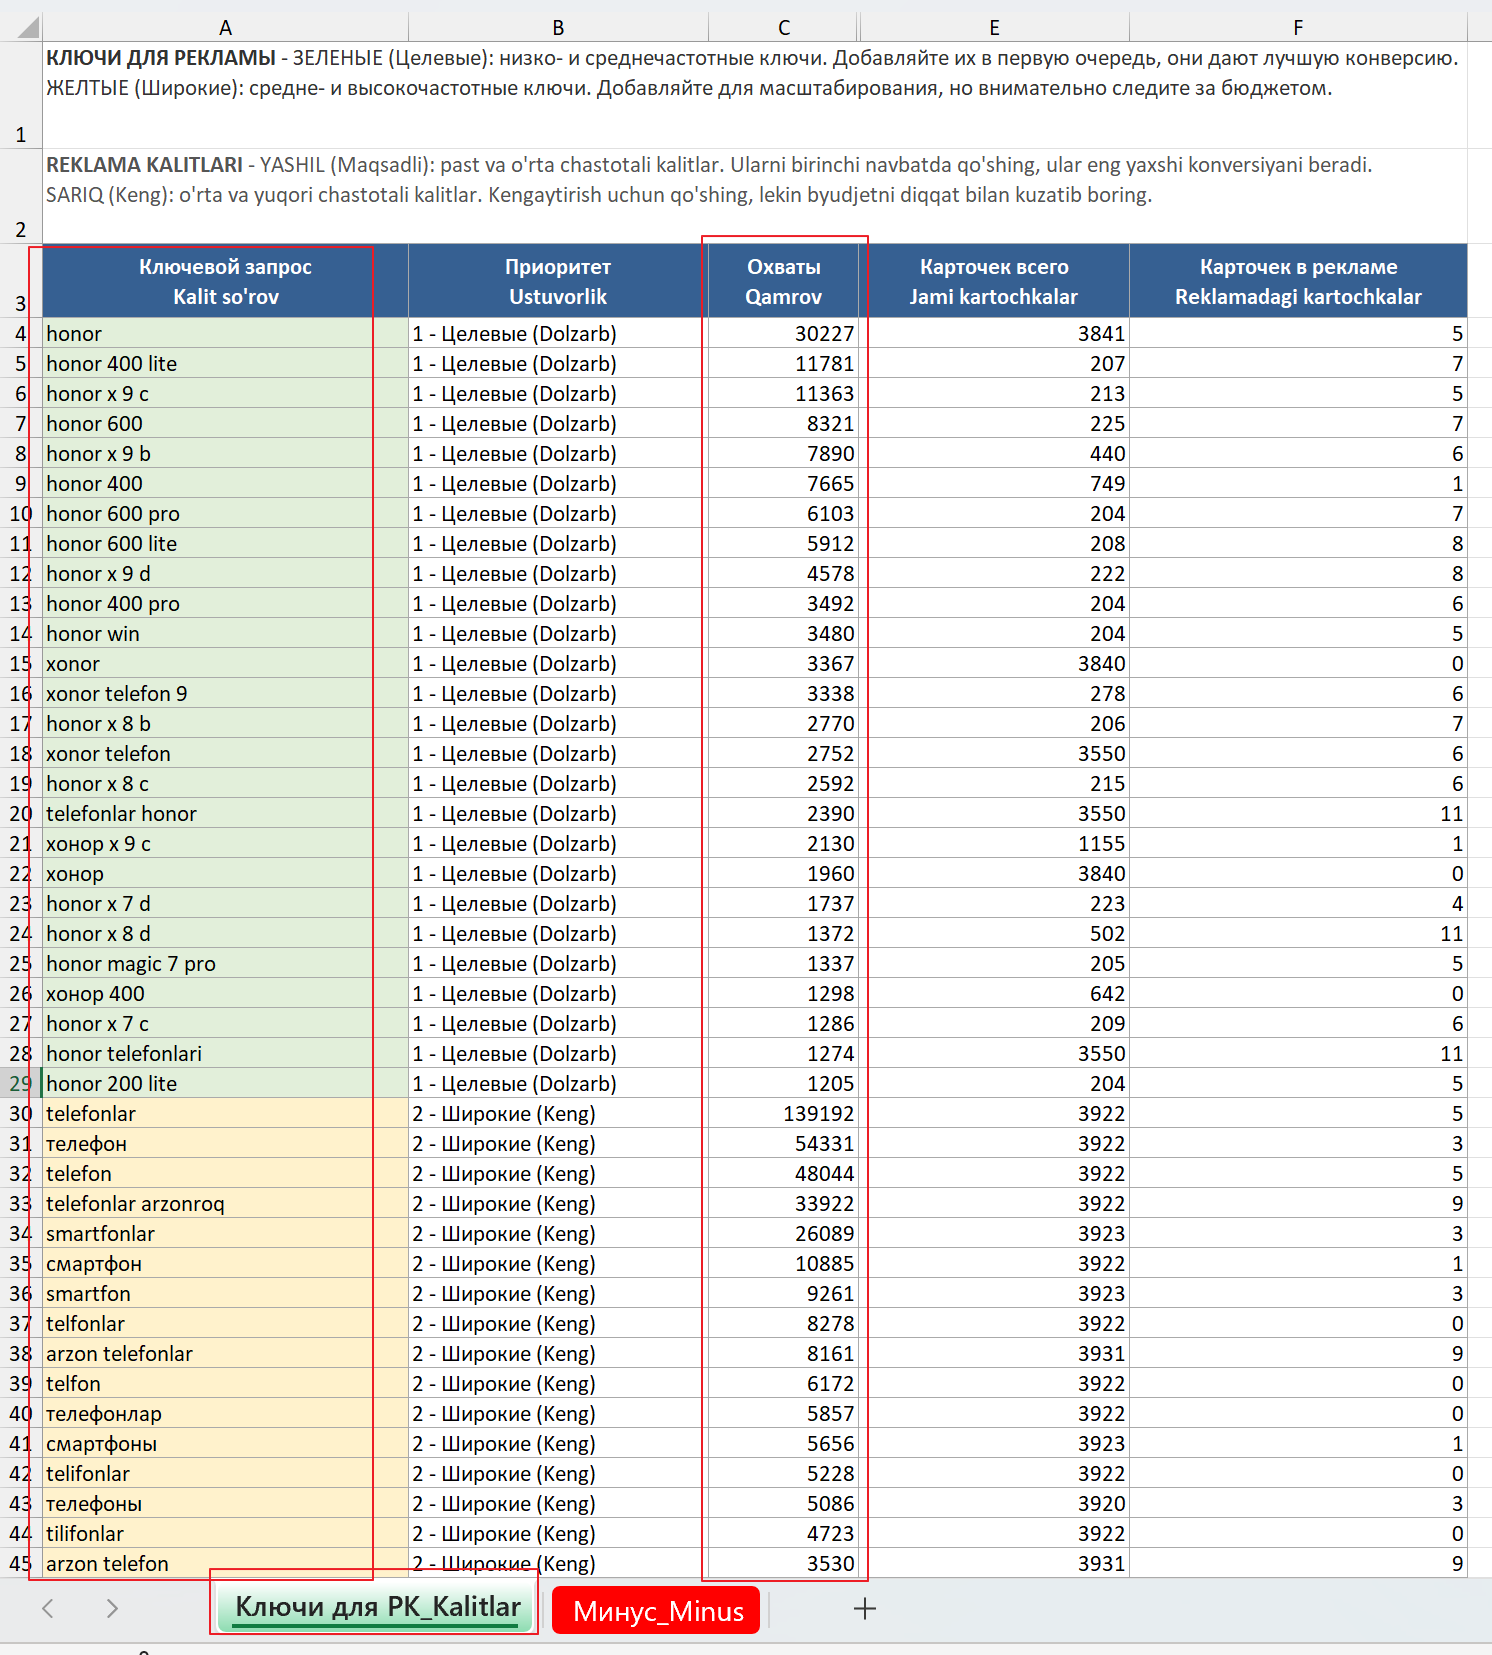Select the priority cell in the 'honor 600' row
This screenshot has width=1492, height=1655.
click(x=558, y=423)
